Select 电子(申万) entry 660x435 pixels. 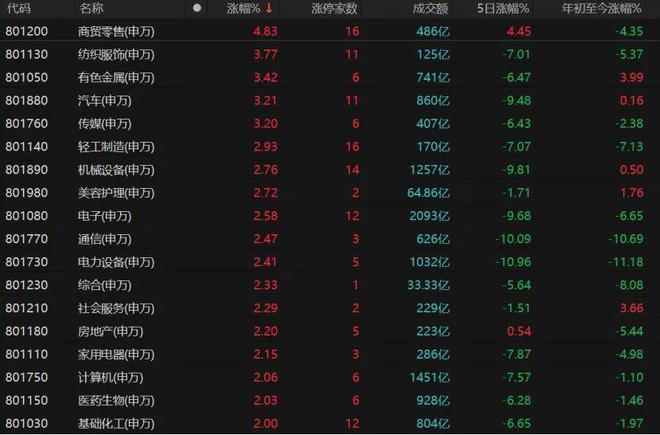pyautogui.click(x=105, y=216)
